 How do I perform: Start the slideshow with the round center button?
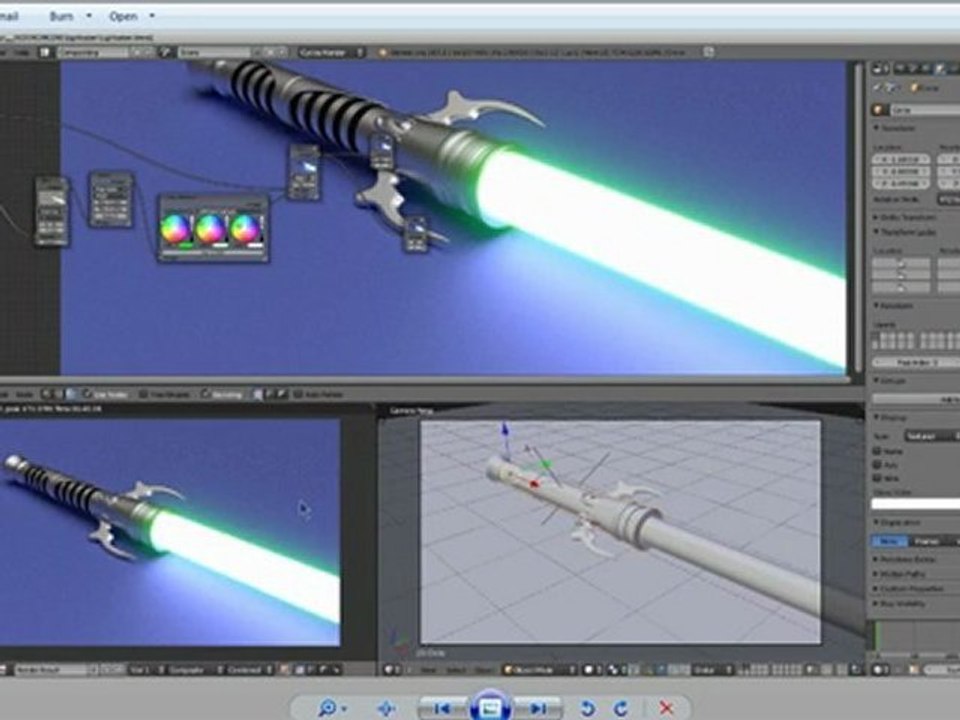click(490, 707)
